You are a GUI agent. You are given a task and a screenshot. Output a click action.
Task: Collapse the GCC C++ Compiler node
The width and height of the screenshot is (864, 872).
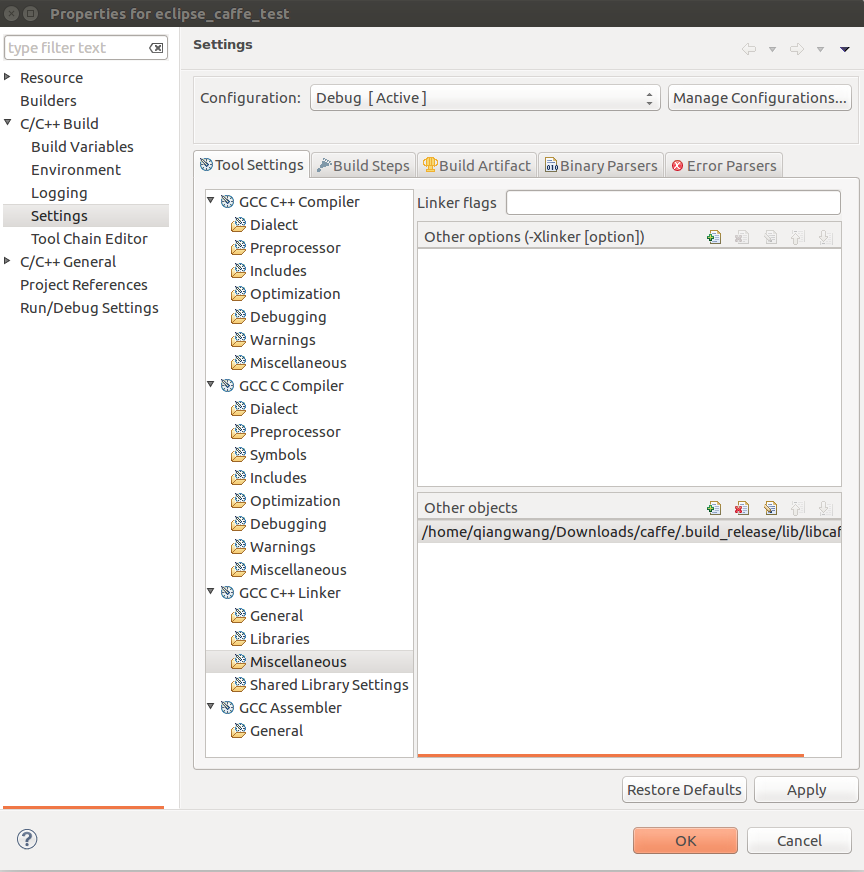click(211, 200)
